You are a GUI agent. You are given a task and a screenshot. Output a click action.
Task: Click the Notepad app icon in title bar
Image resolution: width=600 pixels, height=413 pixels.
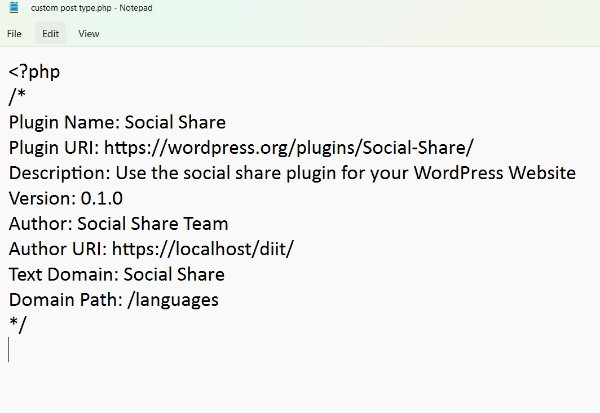tap(14, 7)
